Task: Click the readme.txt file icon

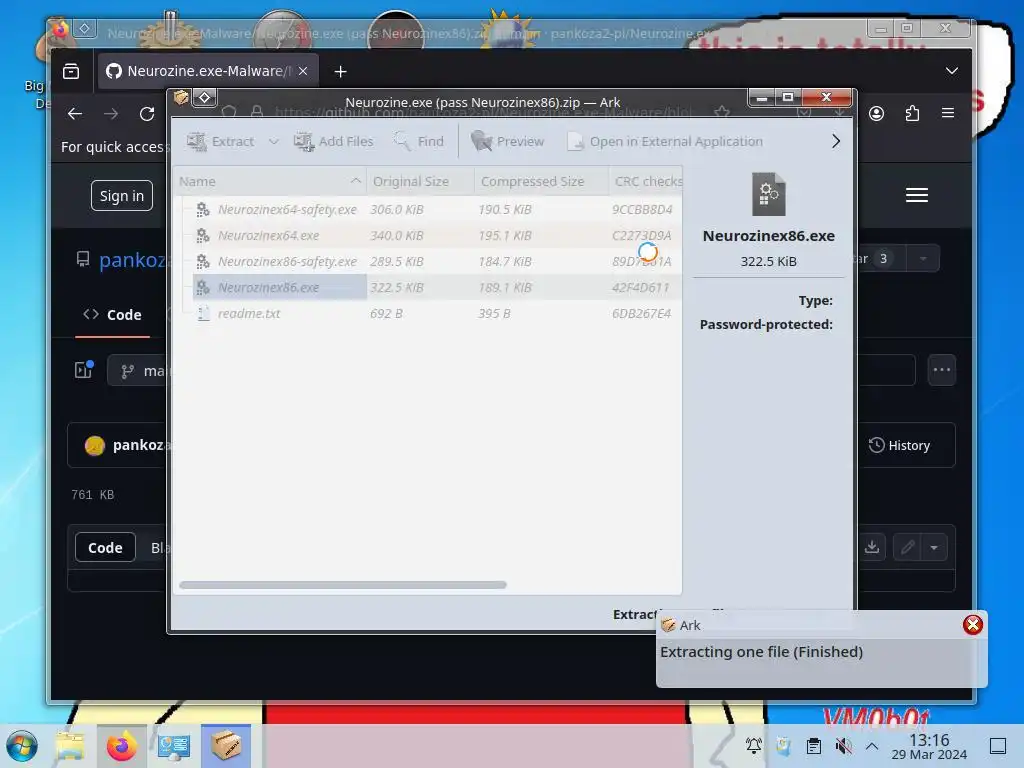Action: coord(203,313)
